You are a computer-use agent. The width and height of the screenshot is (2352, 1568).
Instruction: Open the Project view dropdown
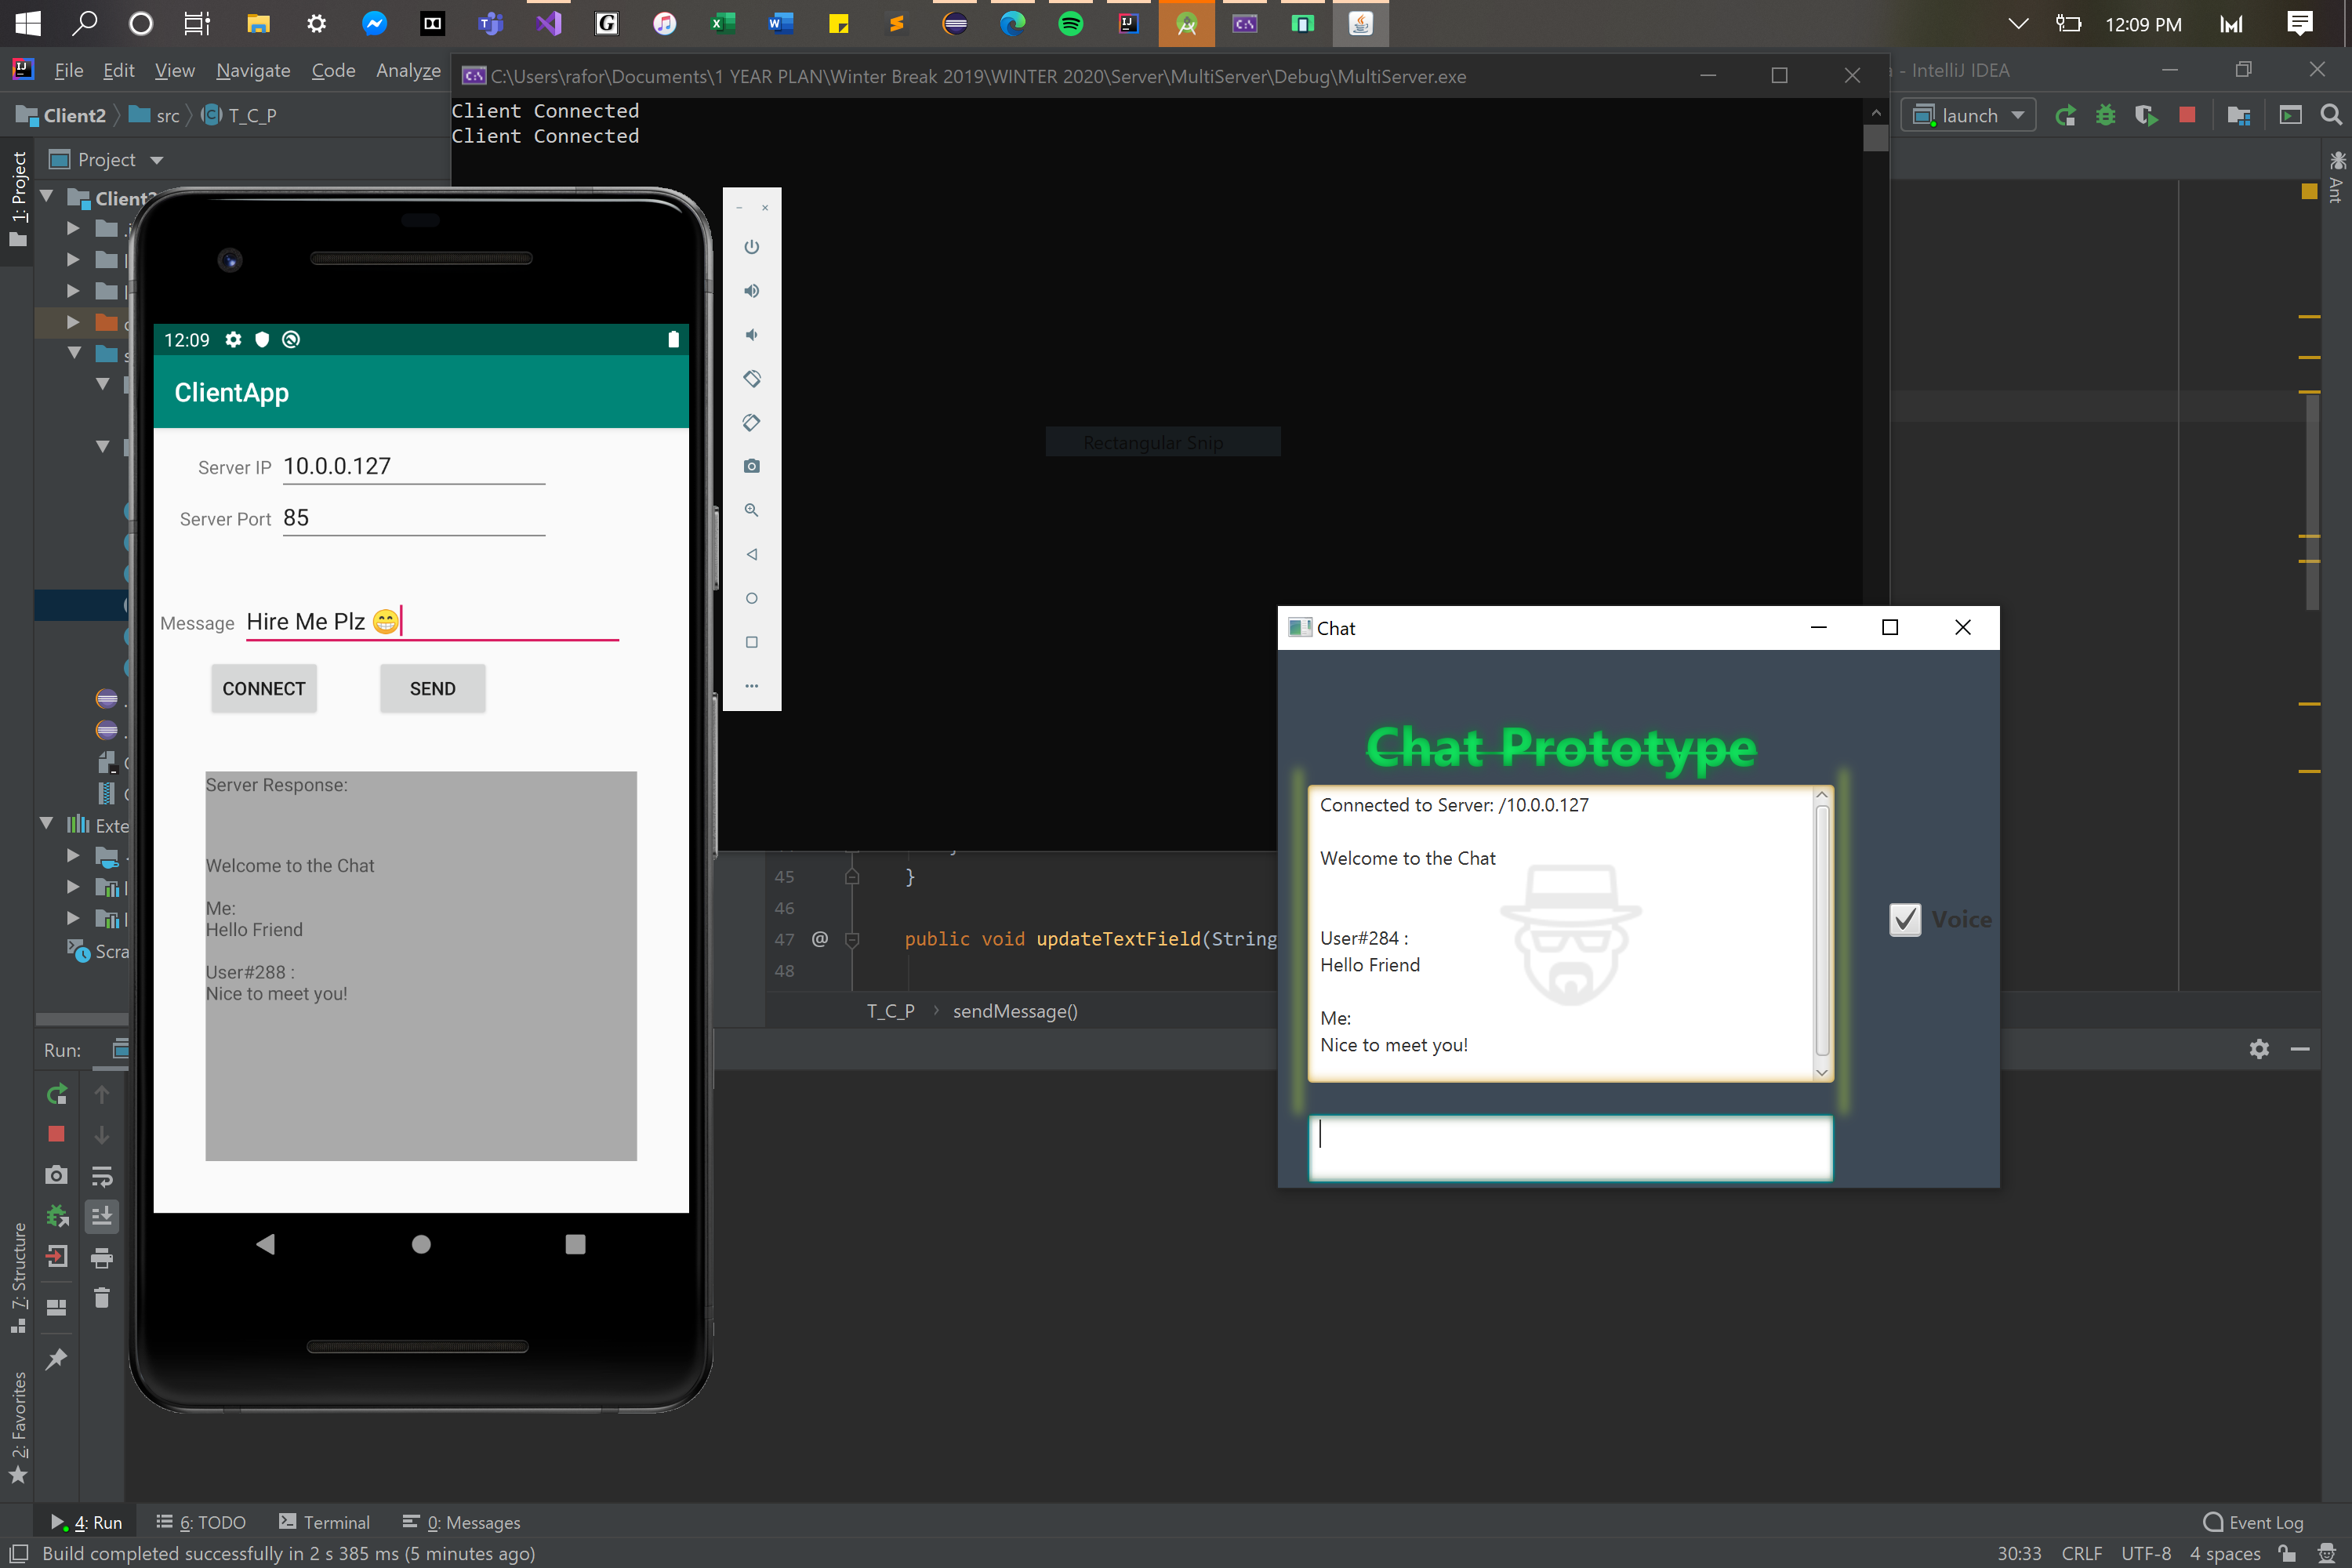click(106, 160)
